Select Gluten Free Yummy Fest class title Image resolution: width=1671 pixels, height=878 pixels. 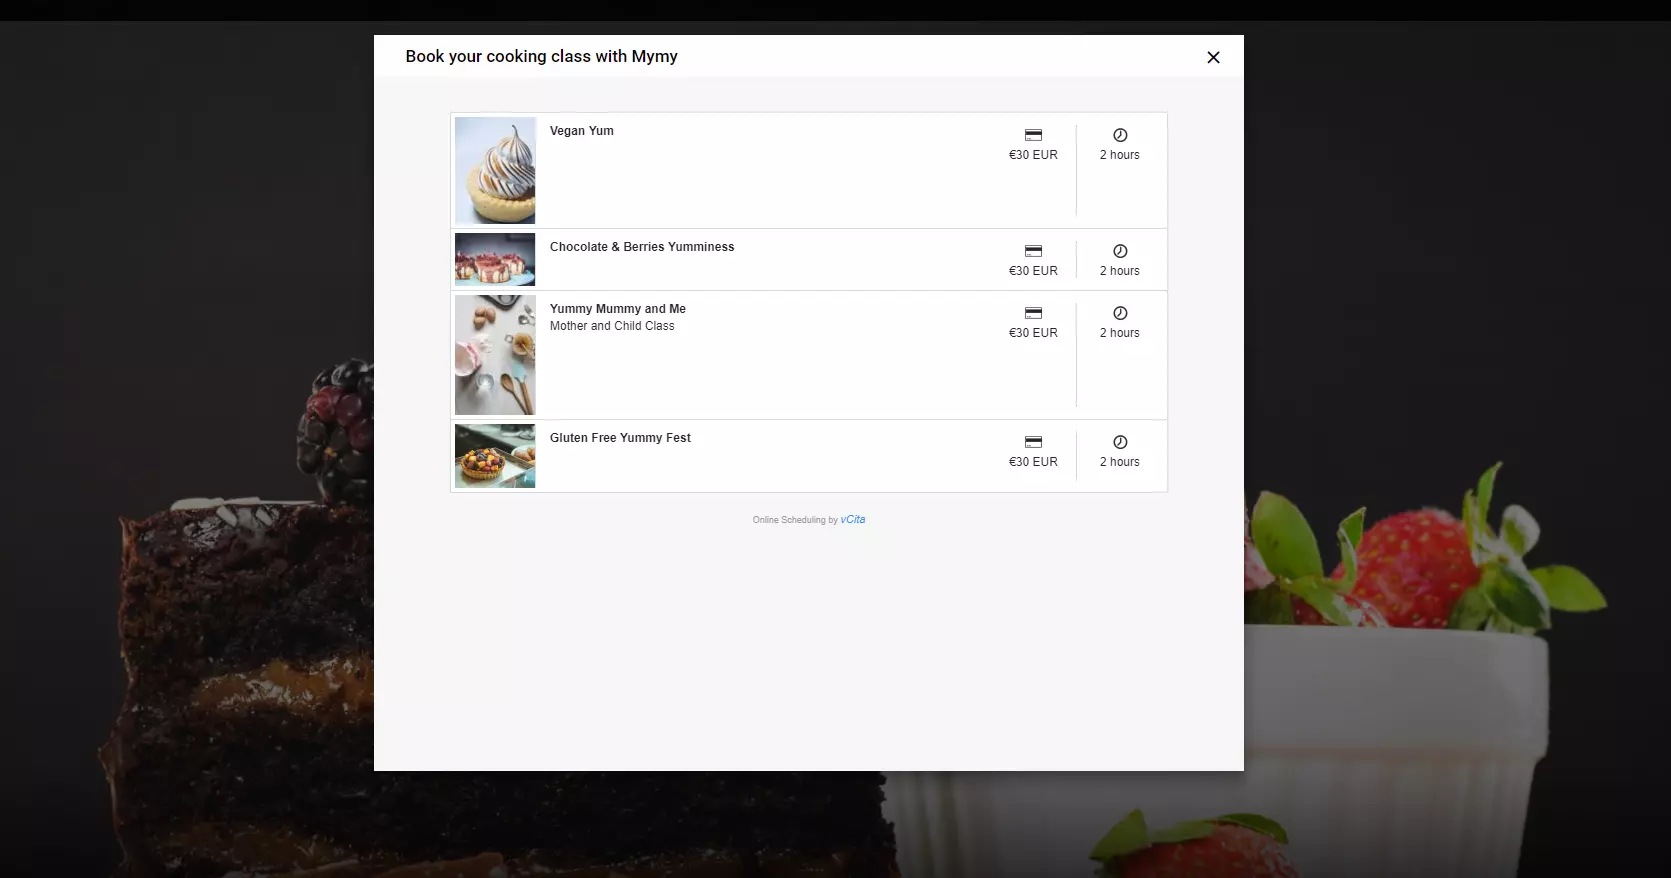[620, 438]
